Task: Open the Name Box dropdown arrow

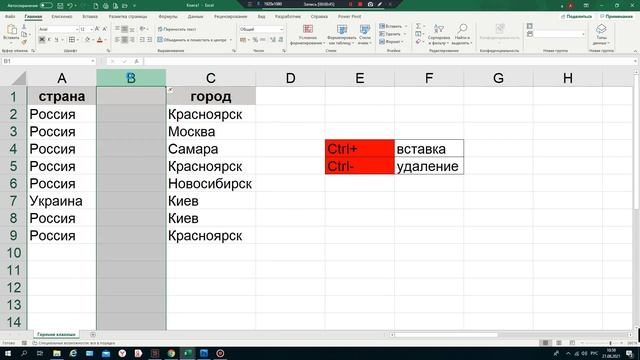Action: [93, 61]
